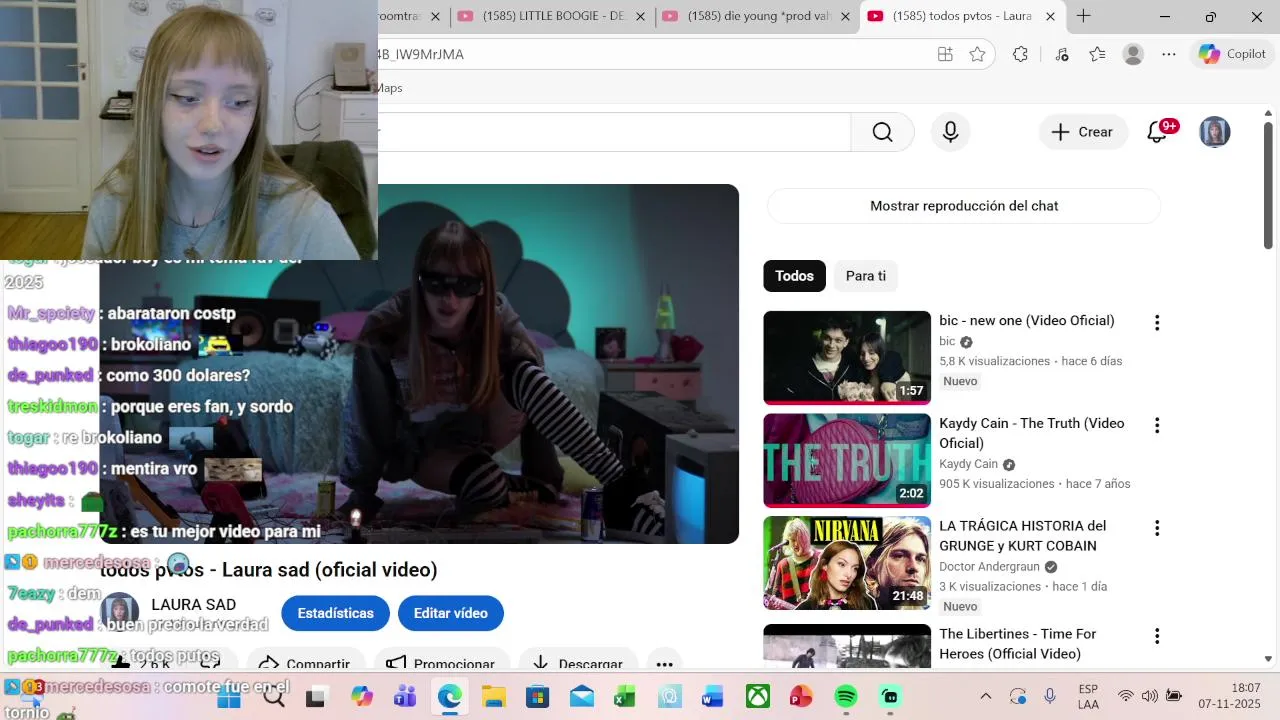Open Copilot app from taskbar
This screenshot has width=1280, height=720.
[361, 696]
